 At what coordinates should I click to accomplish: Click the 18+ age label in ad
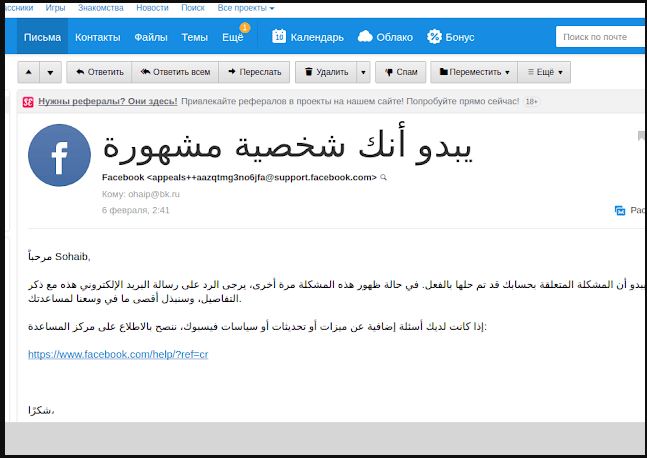[x=531, y=102]
